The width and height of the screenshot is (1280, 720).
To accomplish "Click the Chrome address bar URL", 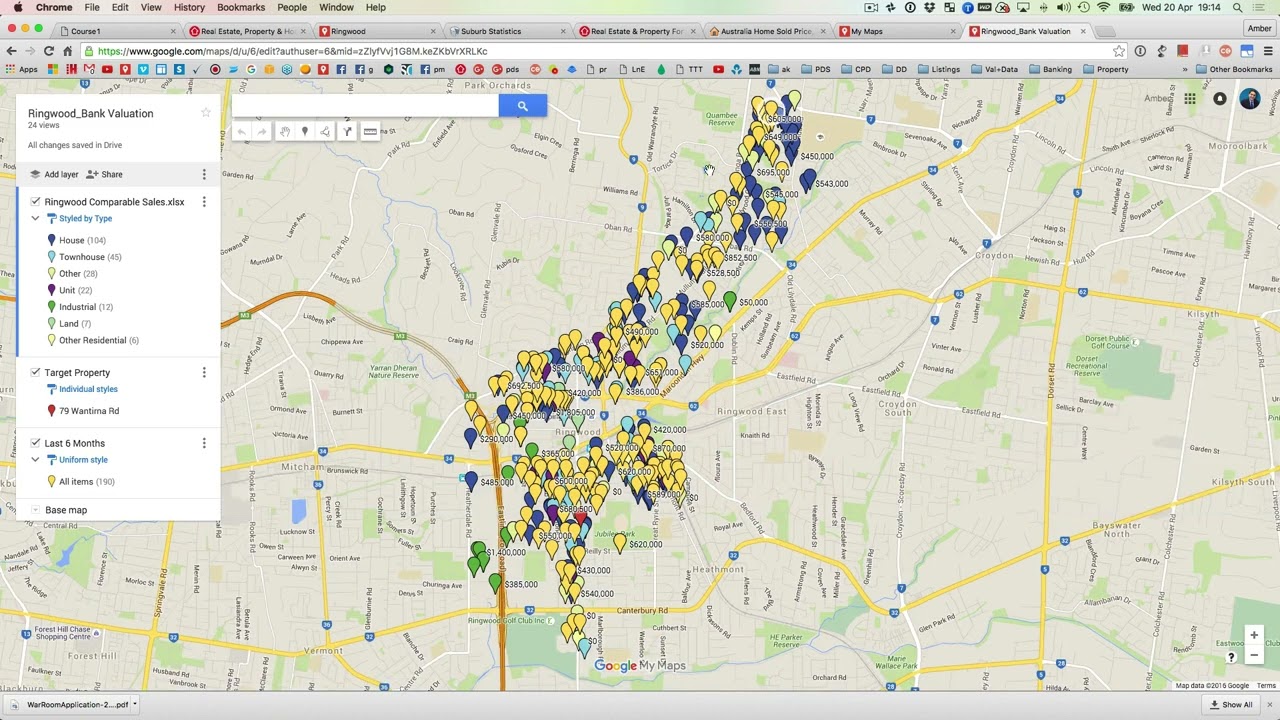I will (293, 51).
